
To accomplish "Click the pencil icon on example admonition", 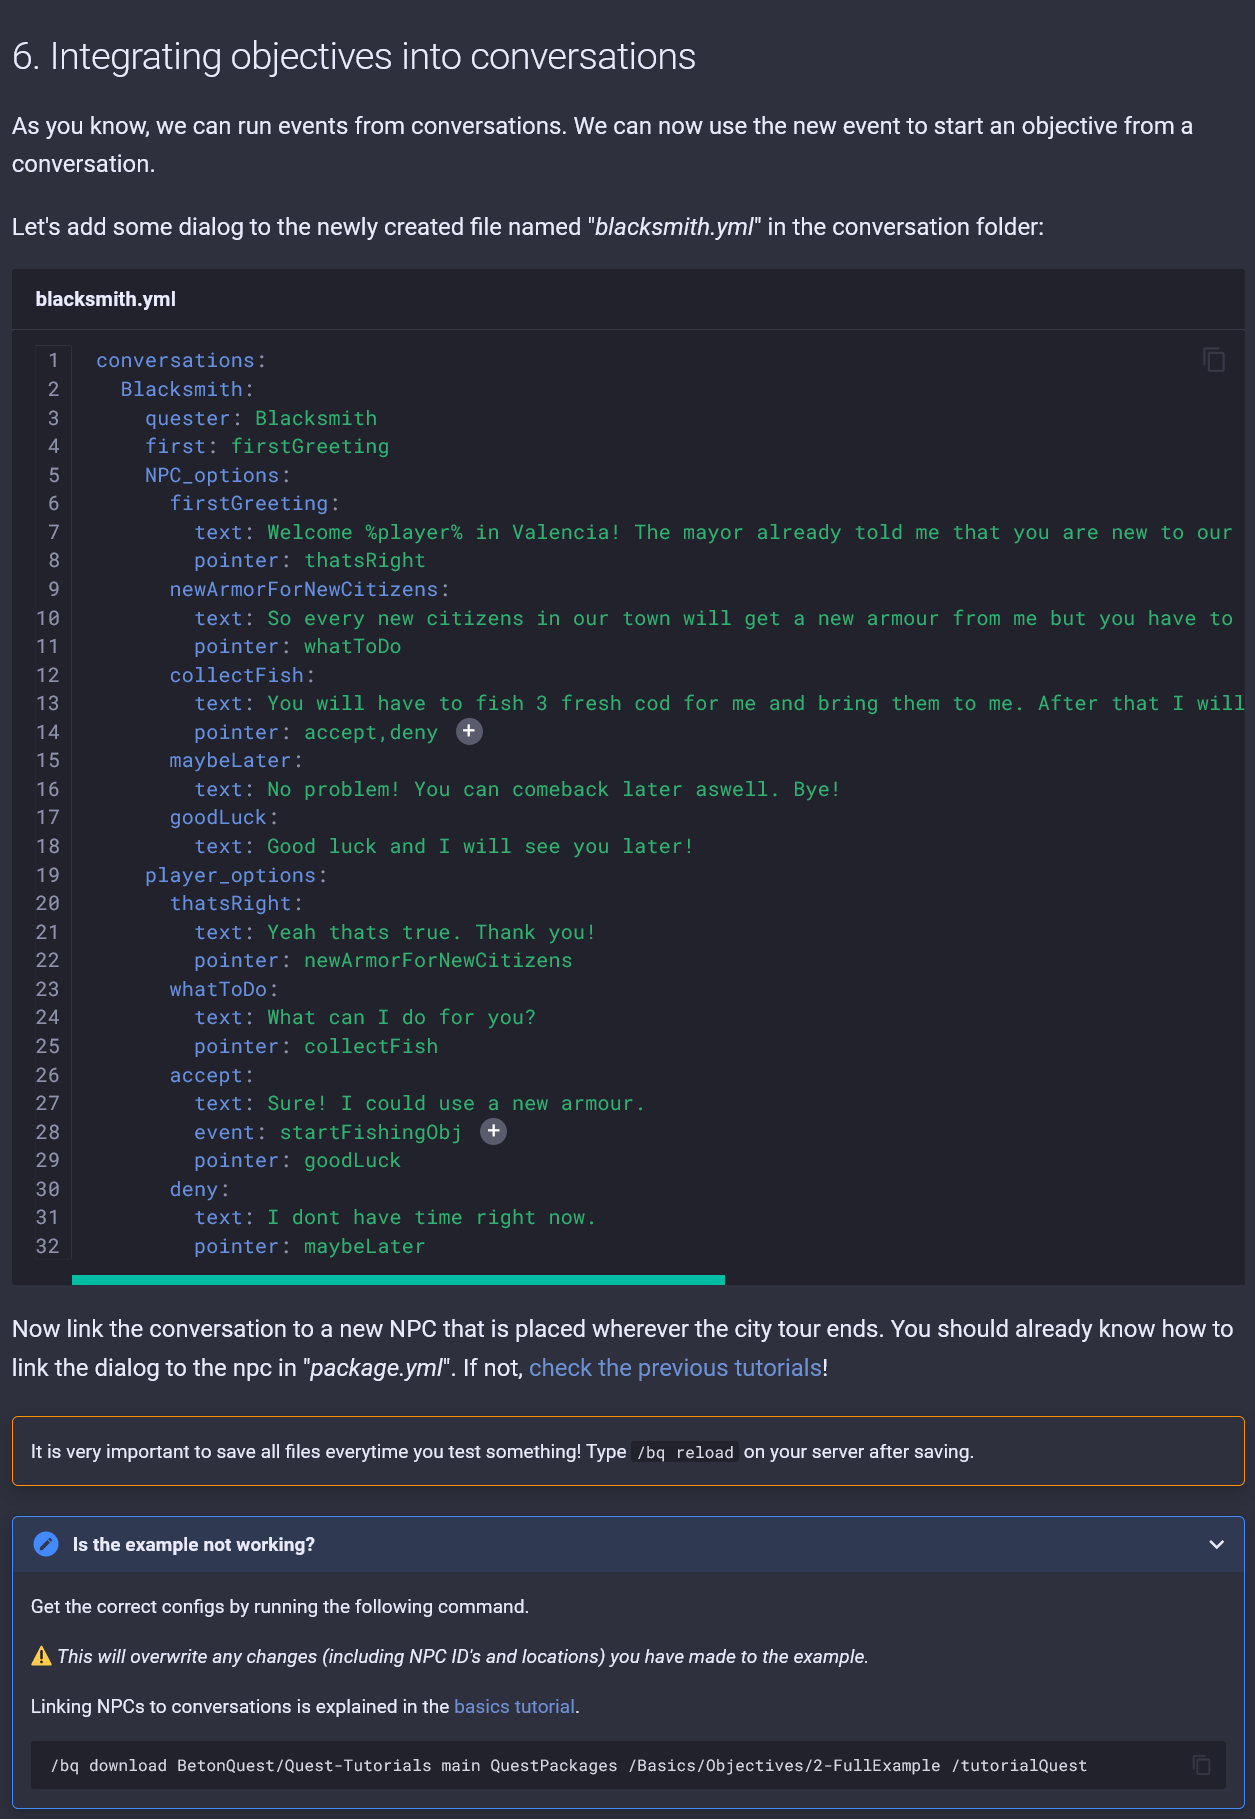I will click(46, 1544).
